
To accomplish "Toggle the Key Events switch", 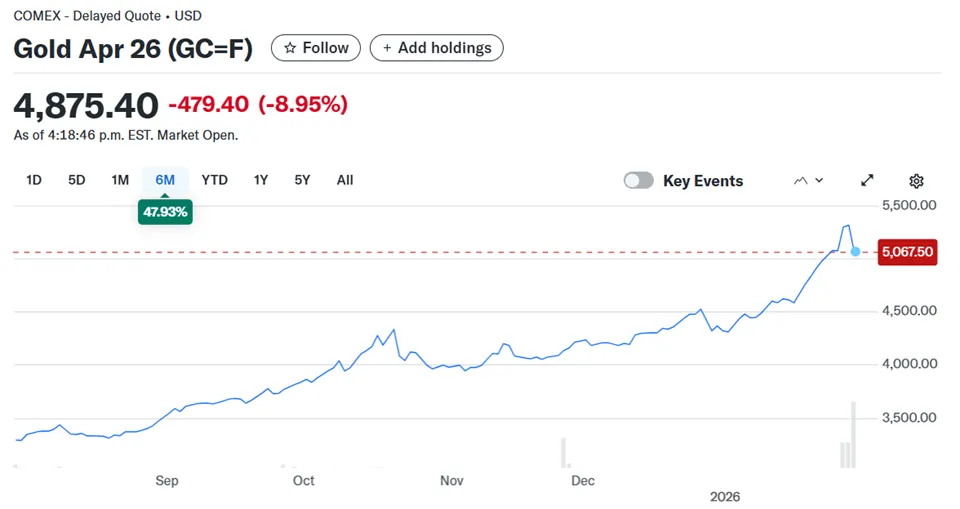I will [639, 180].
